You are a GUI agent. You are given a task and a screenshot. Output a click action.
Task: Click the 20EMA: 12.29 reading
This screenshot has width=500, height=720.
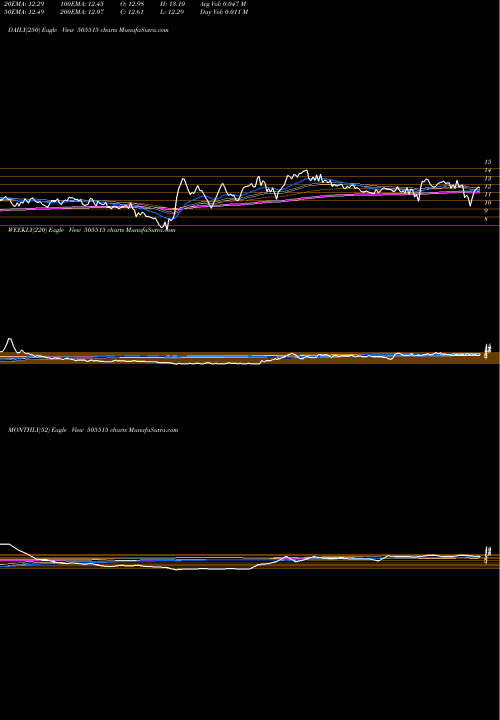(x=24, y=4)
